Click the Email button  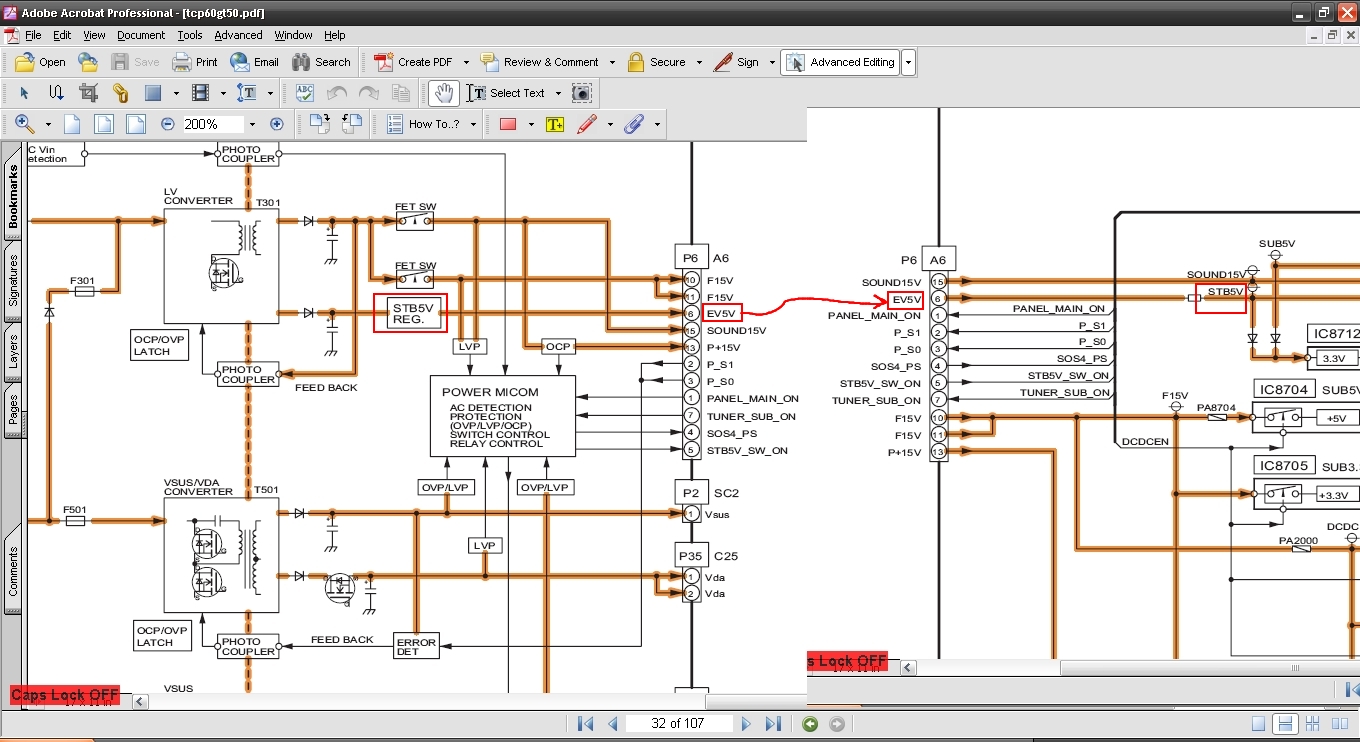255,62
